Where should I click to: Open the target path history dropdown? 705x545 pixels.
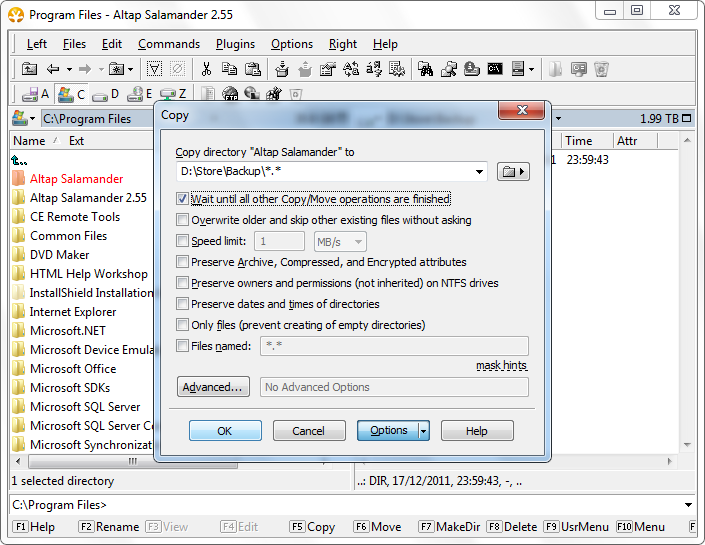click(479, 172)
